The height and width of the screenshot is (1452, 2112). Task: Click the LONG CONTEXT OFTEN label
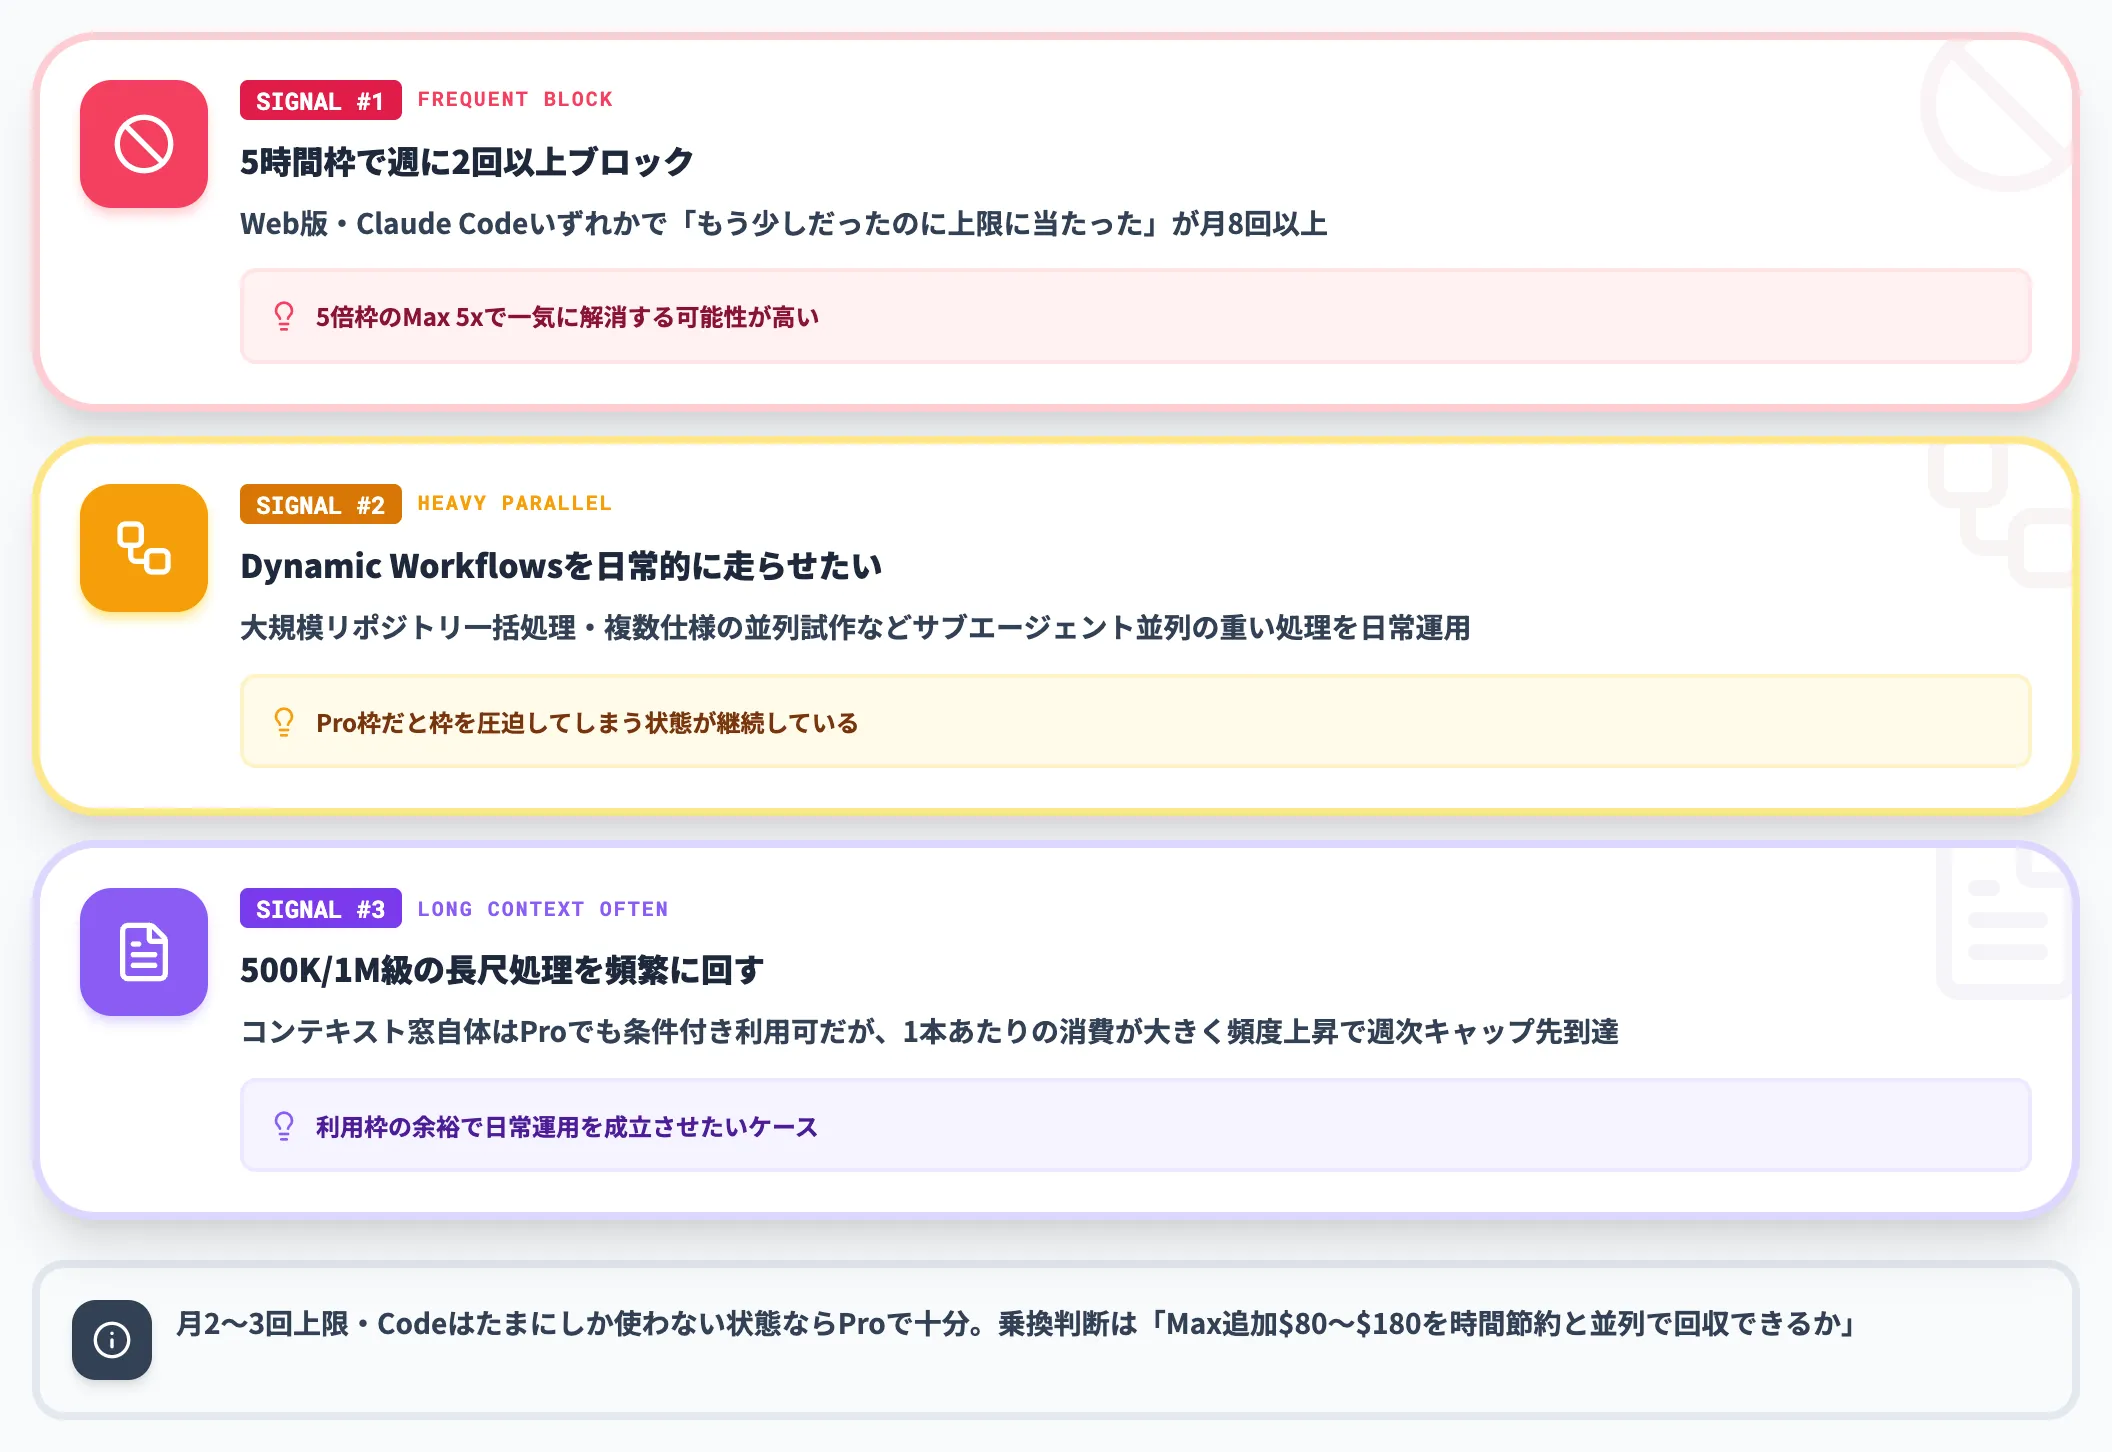(x=543, y=908)
